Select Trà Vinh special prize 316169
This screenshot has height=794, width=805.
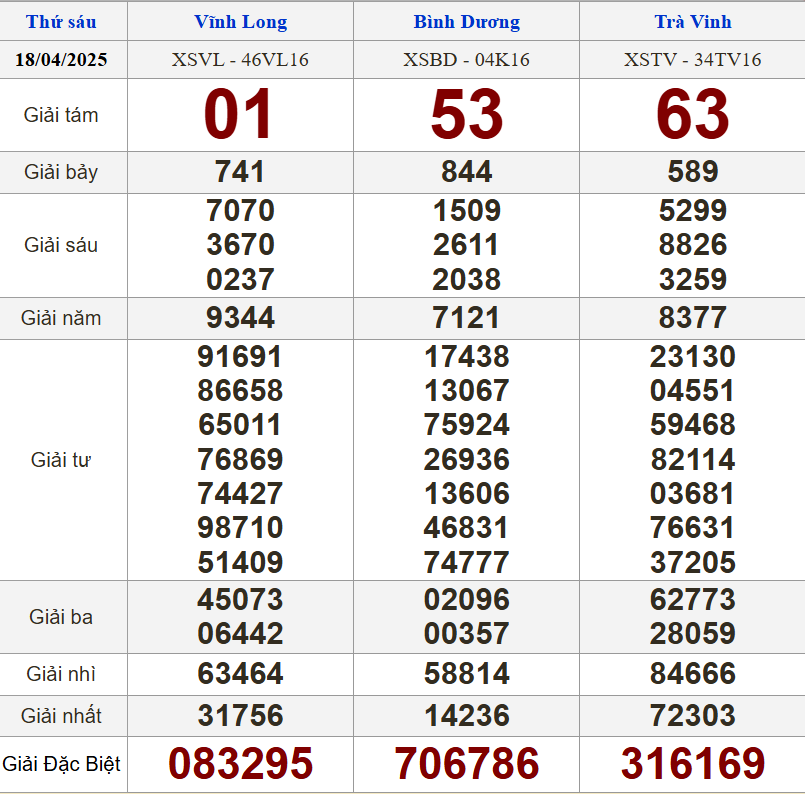(693, 764)
